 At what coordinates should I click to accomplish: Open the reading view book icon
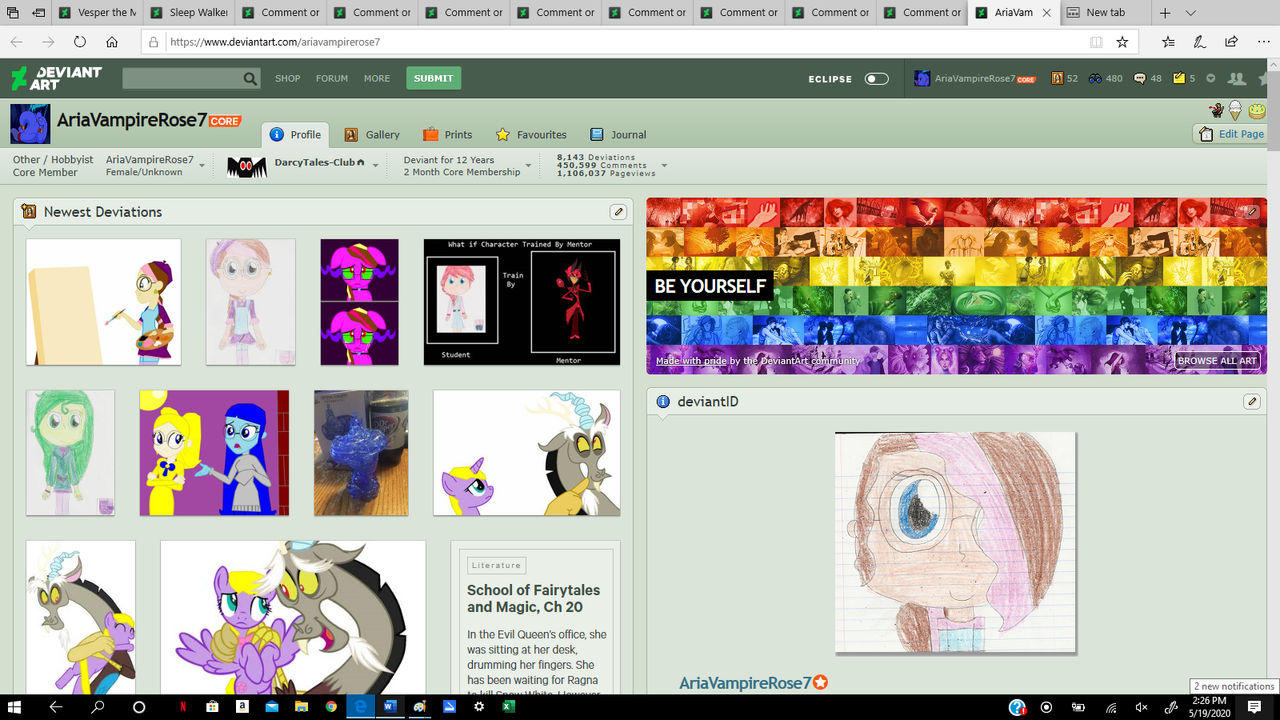(1096, 42)
